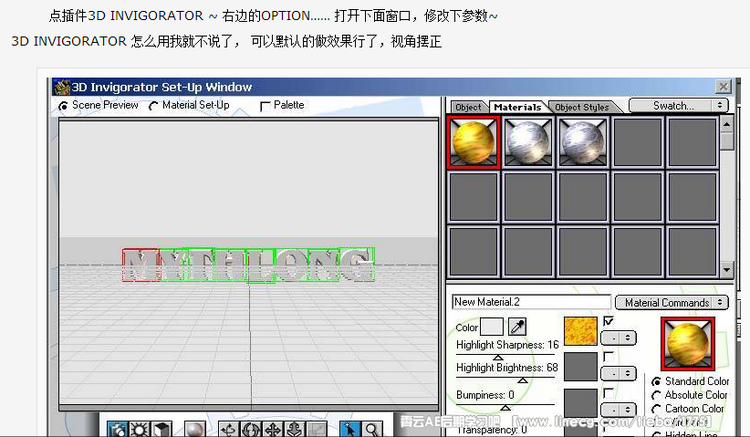Select the axis rotate tool
Viewport: 750px width, 437px height.
(229, 429)
